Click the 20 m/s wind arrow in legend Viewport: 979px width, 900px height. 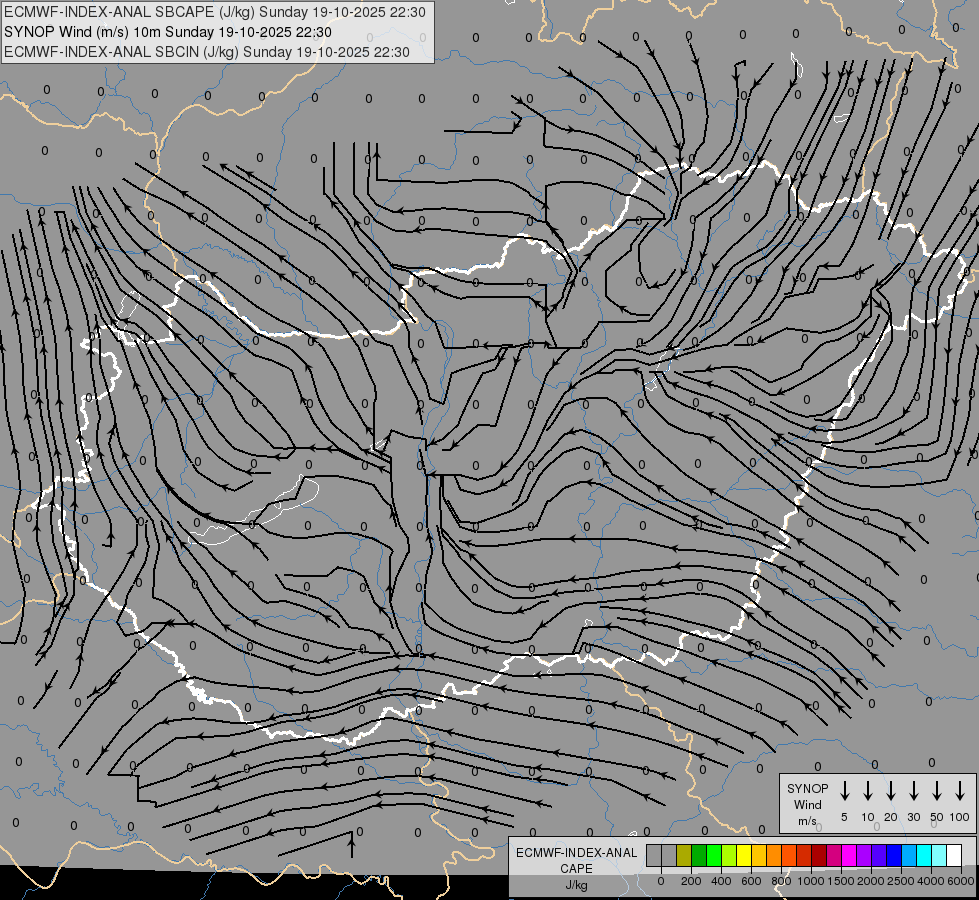pos(891,791)
